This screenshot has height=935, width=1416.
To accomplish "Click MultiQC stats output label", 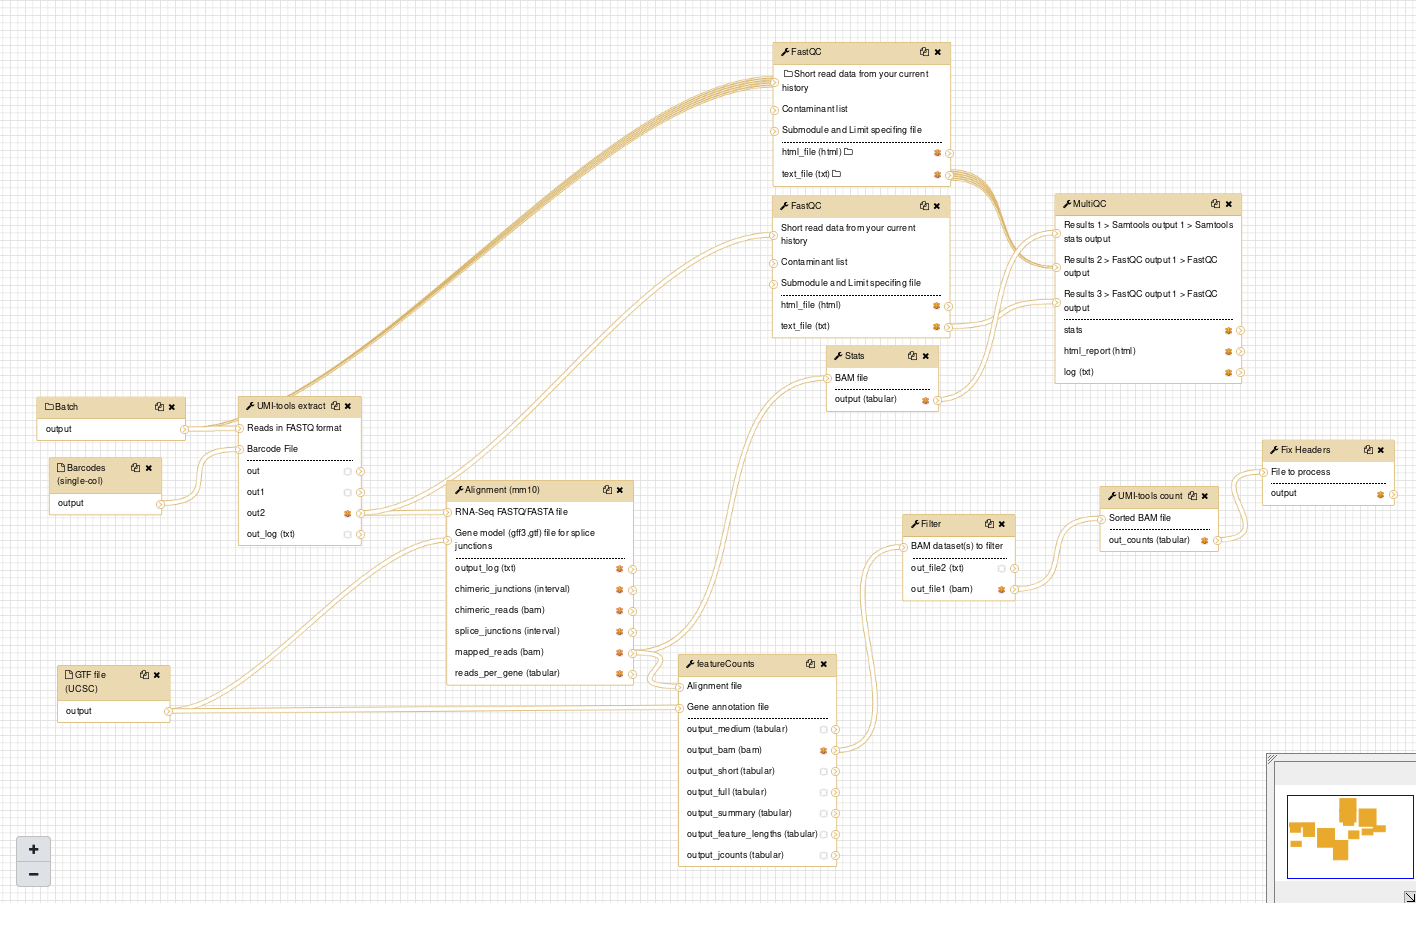I will click(1073, 330).
